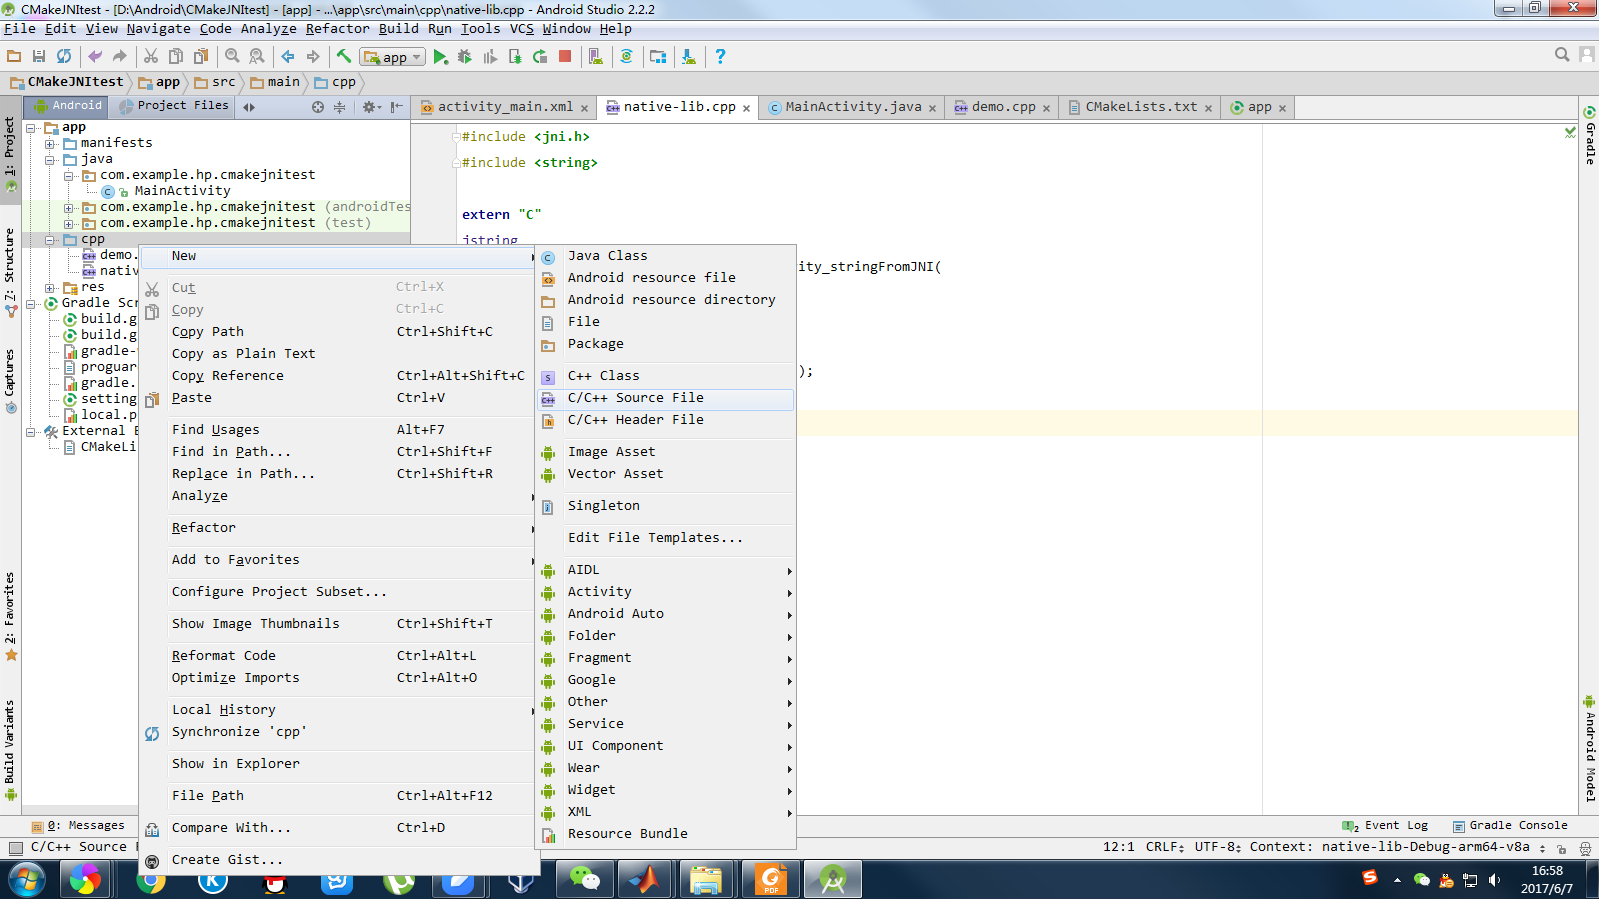
Task: Click Create Gist... menu entry
Action: coord(338,860)
